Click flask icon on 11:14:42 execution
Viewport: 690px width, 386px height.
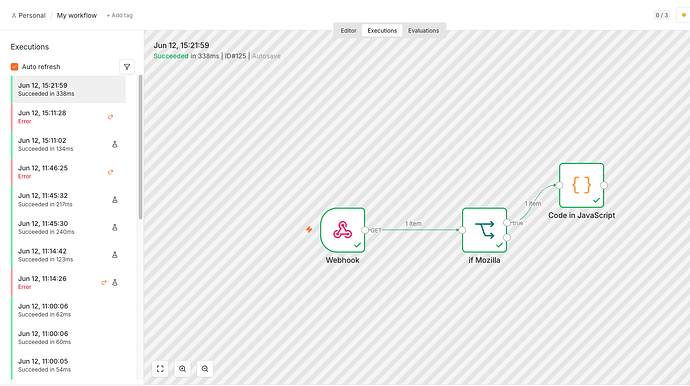click(115, 255)
